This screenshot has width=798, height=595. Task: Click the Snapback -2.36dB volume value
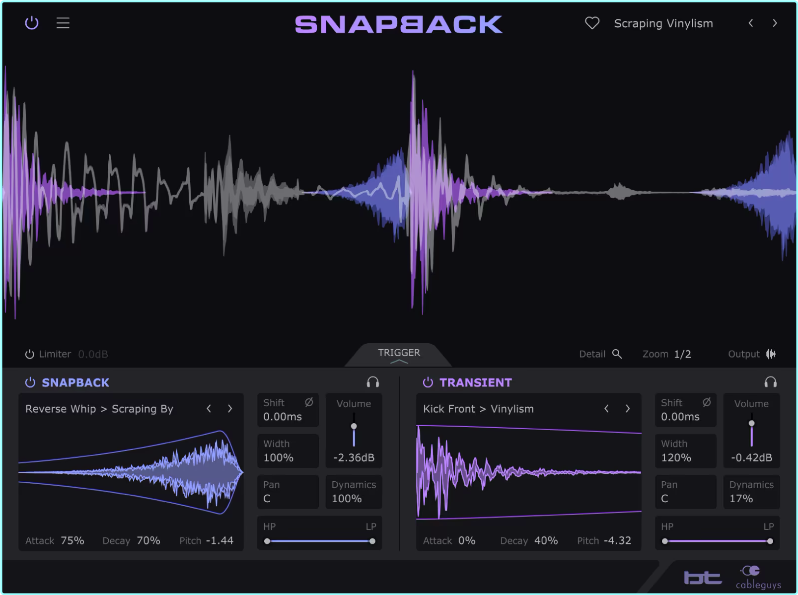click(x=354, y=458)
